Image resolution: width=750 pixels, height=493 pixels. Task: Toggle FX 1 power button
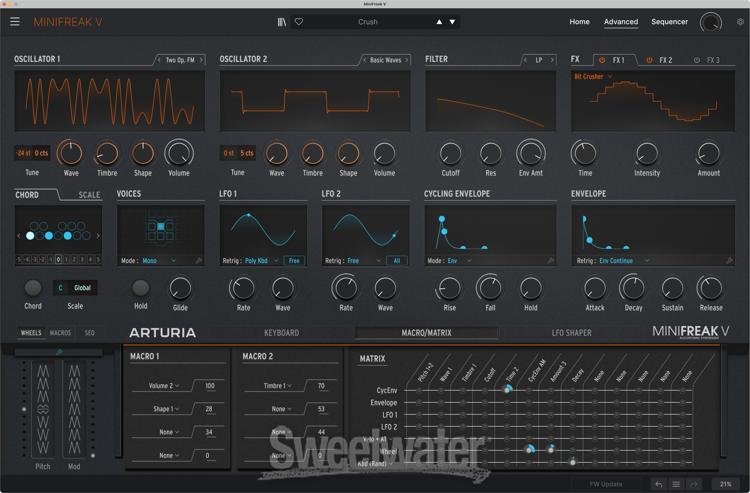(602, 60)
